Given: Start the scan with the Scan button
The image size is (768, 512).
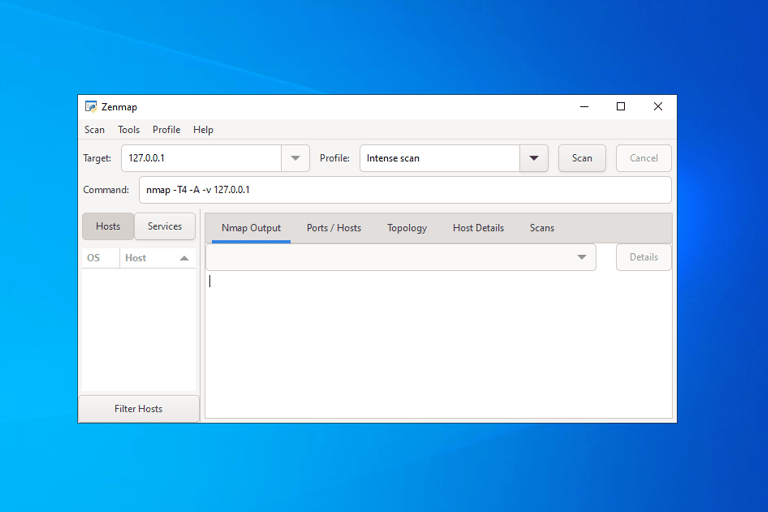Looking at the screenshot, I should coord(582,158).
